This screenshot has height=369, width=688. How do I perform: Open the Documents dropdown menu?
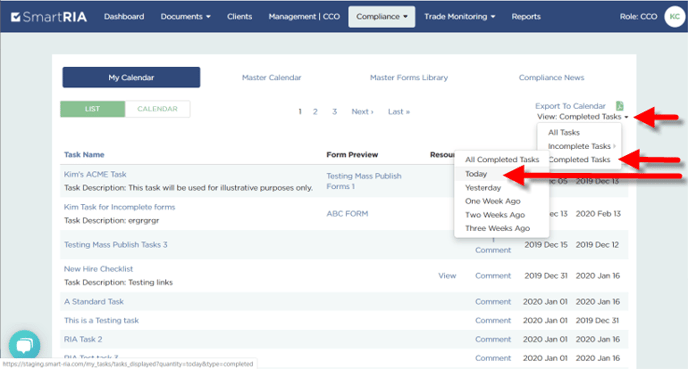tap(186, 17)
